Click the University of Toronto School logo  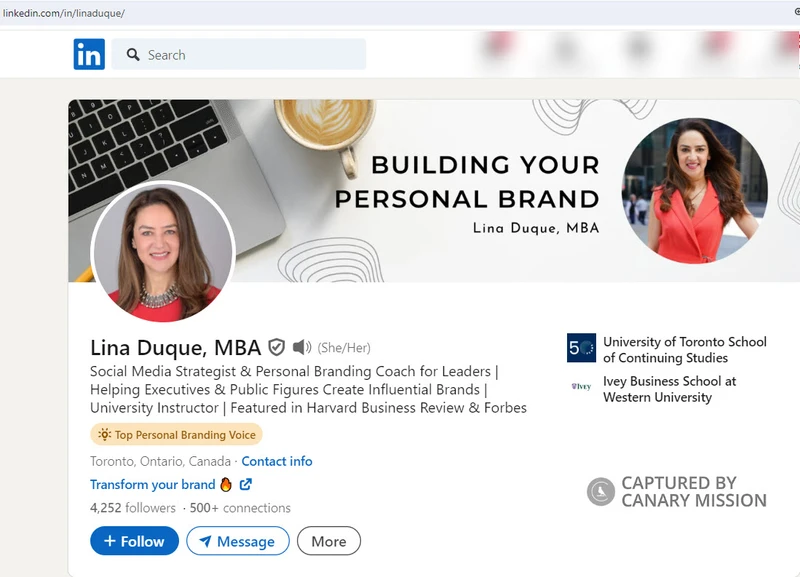581,348
